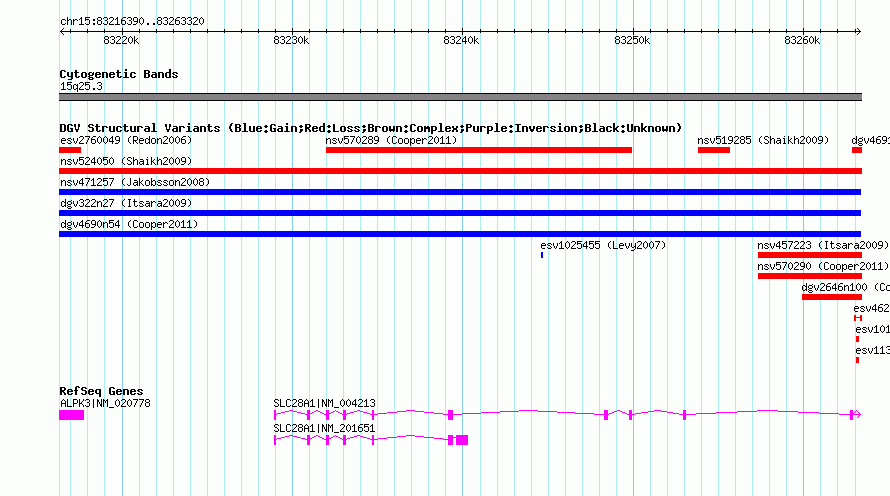
Task: Click the 15q25.3 band label text
Action: pos(81,86)
